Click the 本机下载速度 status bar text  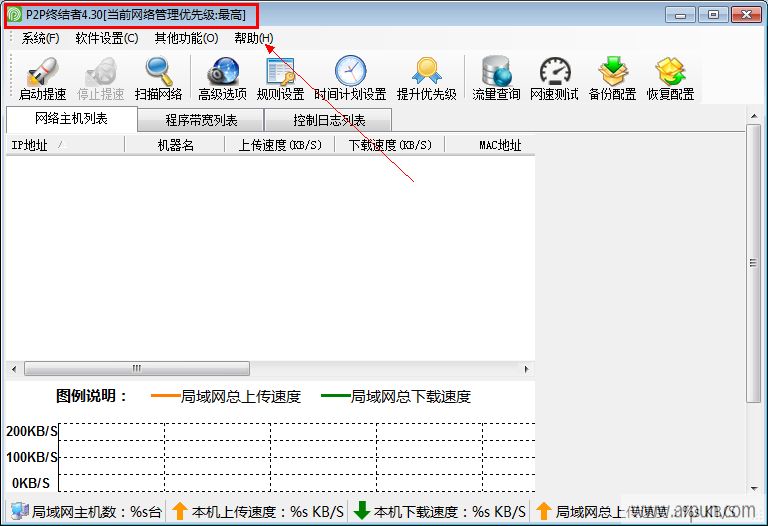point(450,512)
